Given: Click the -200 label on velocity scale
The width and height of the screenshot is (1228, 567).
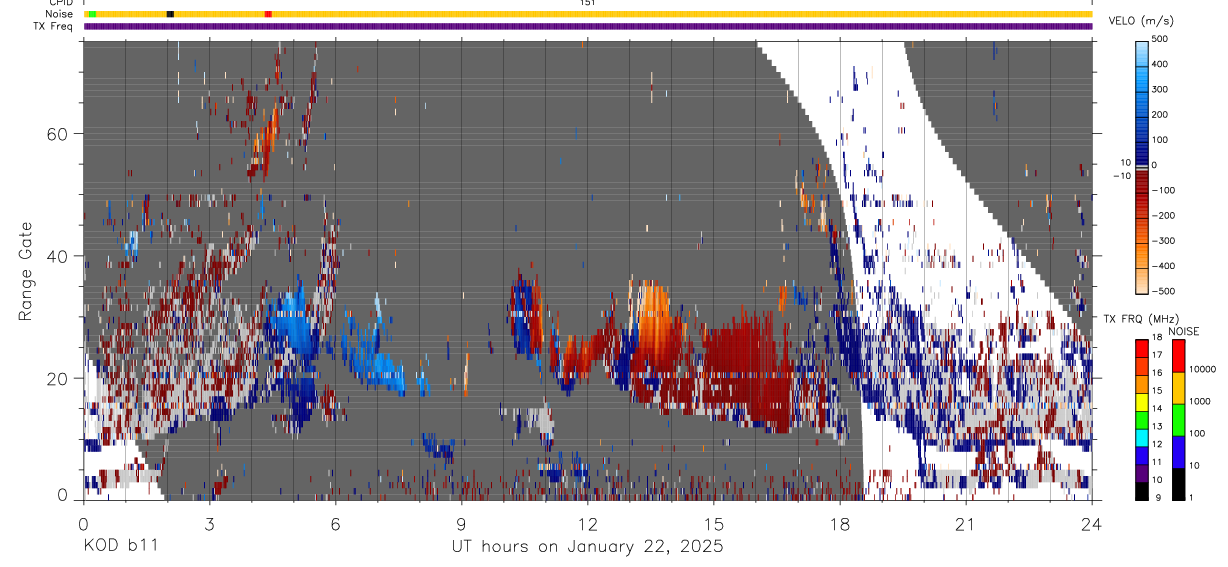Looking at the screenshot, I should [1163, 216].
